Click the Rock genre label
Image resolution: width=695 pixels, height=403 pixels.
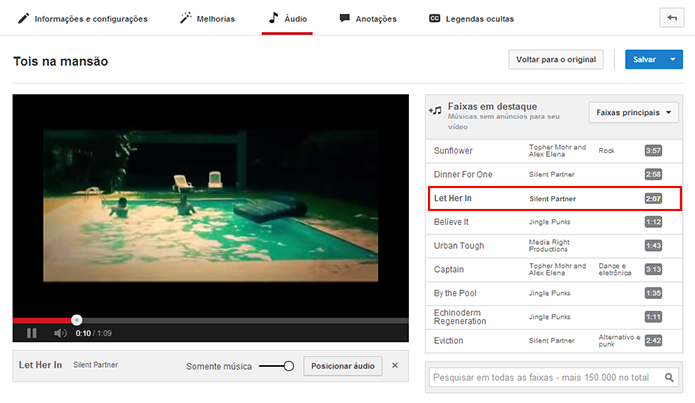tap(606, 151)
